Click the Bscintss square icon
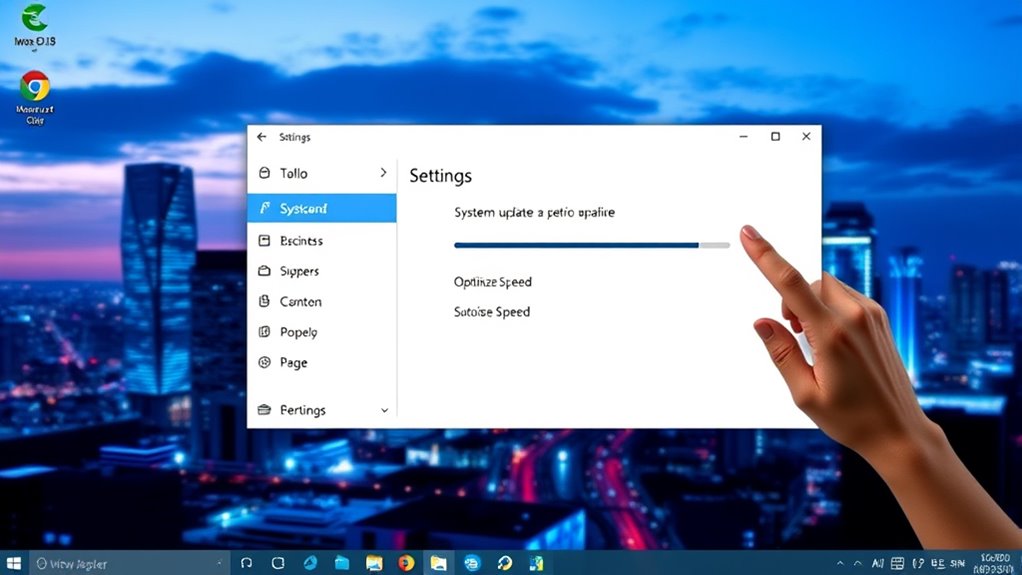Screen dimensions: 1022x575 coord(264,241)
